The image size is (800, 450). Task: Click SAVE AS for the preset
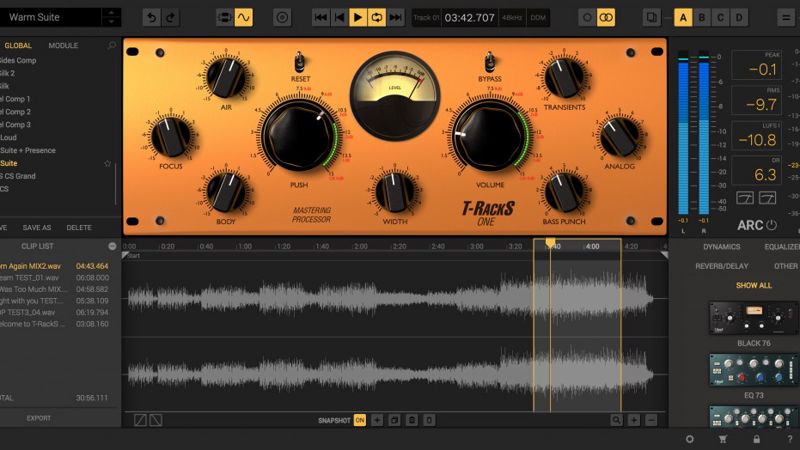37,228
